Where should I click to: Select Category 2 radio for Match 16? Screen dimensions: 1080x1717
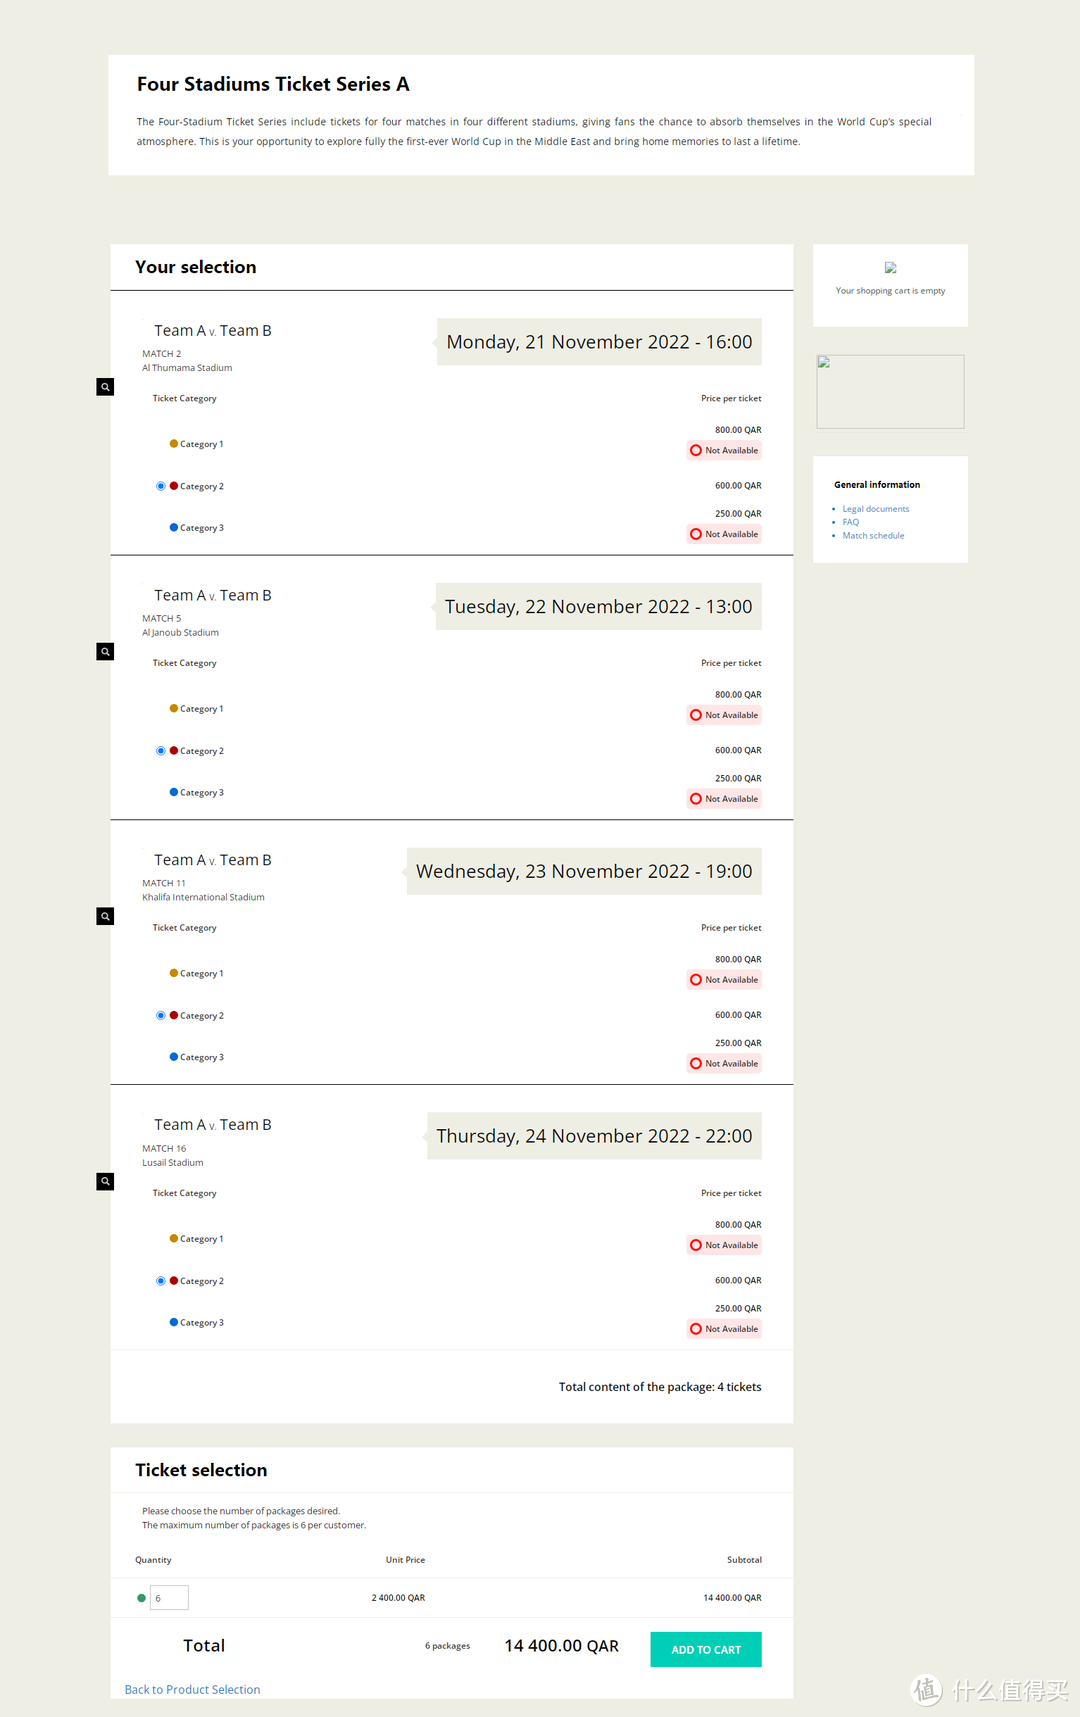tap(161, 1281)
